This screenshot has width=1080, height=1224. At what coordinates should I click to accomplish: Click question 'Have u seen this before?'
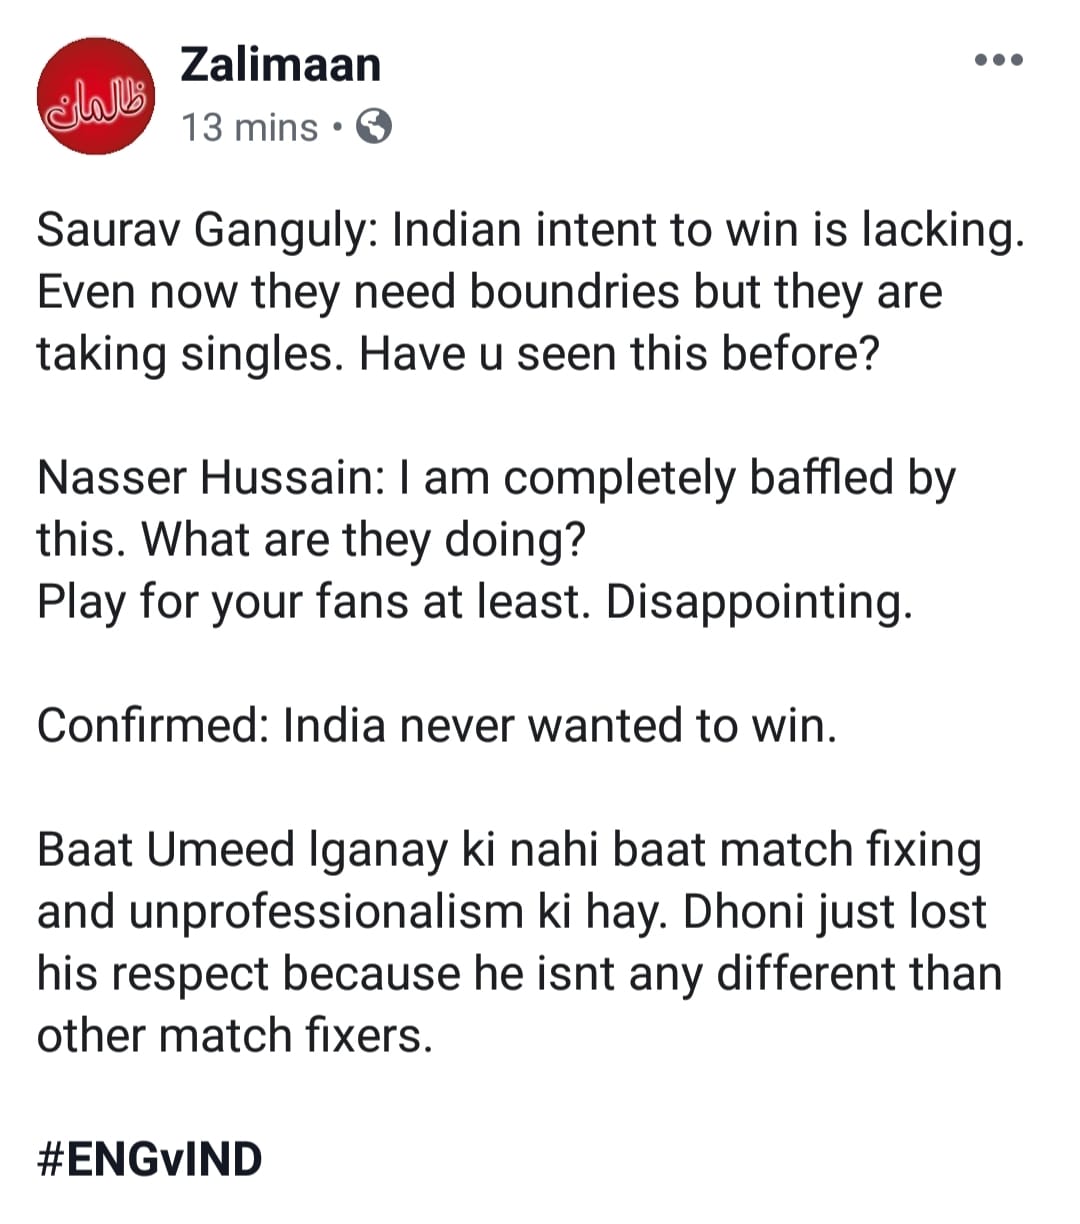pyautogui.click(x=619, y=354)
